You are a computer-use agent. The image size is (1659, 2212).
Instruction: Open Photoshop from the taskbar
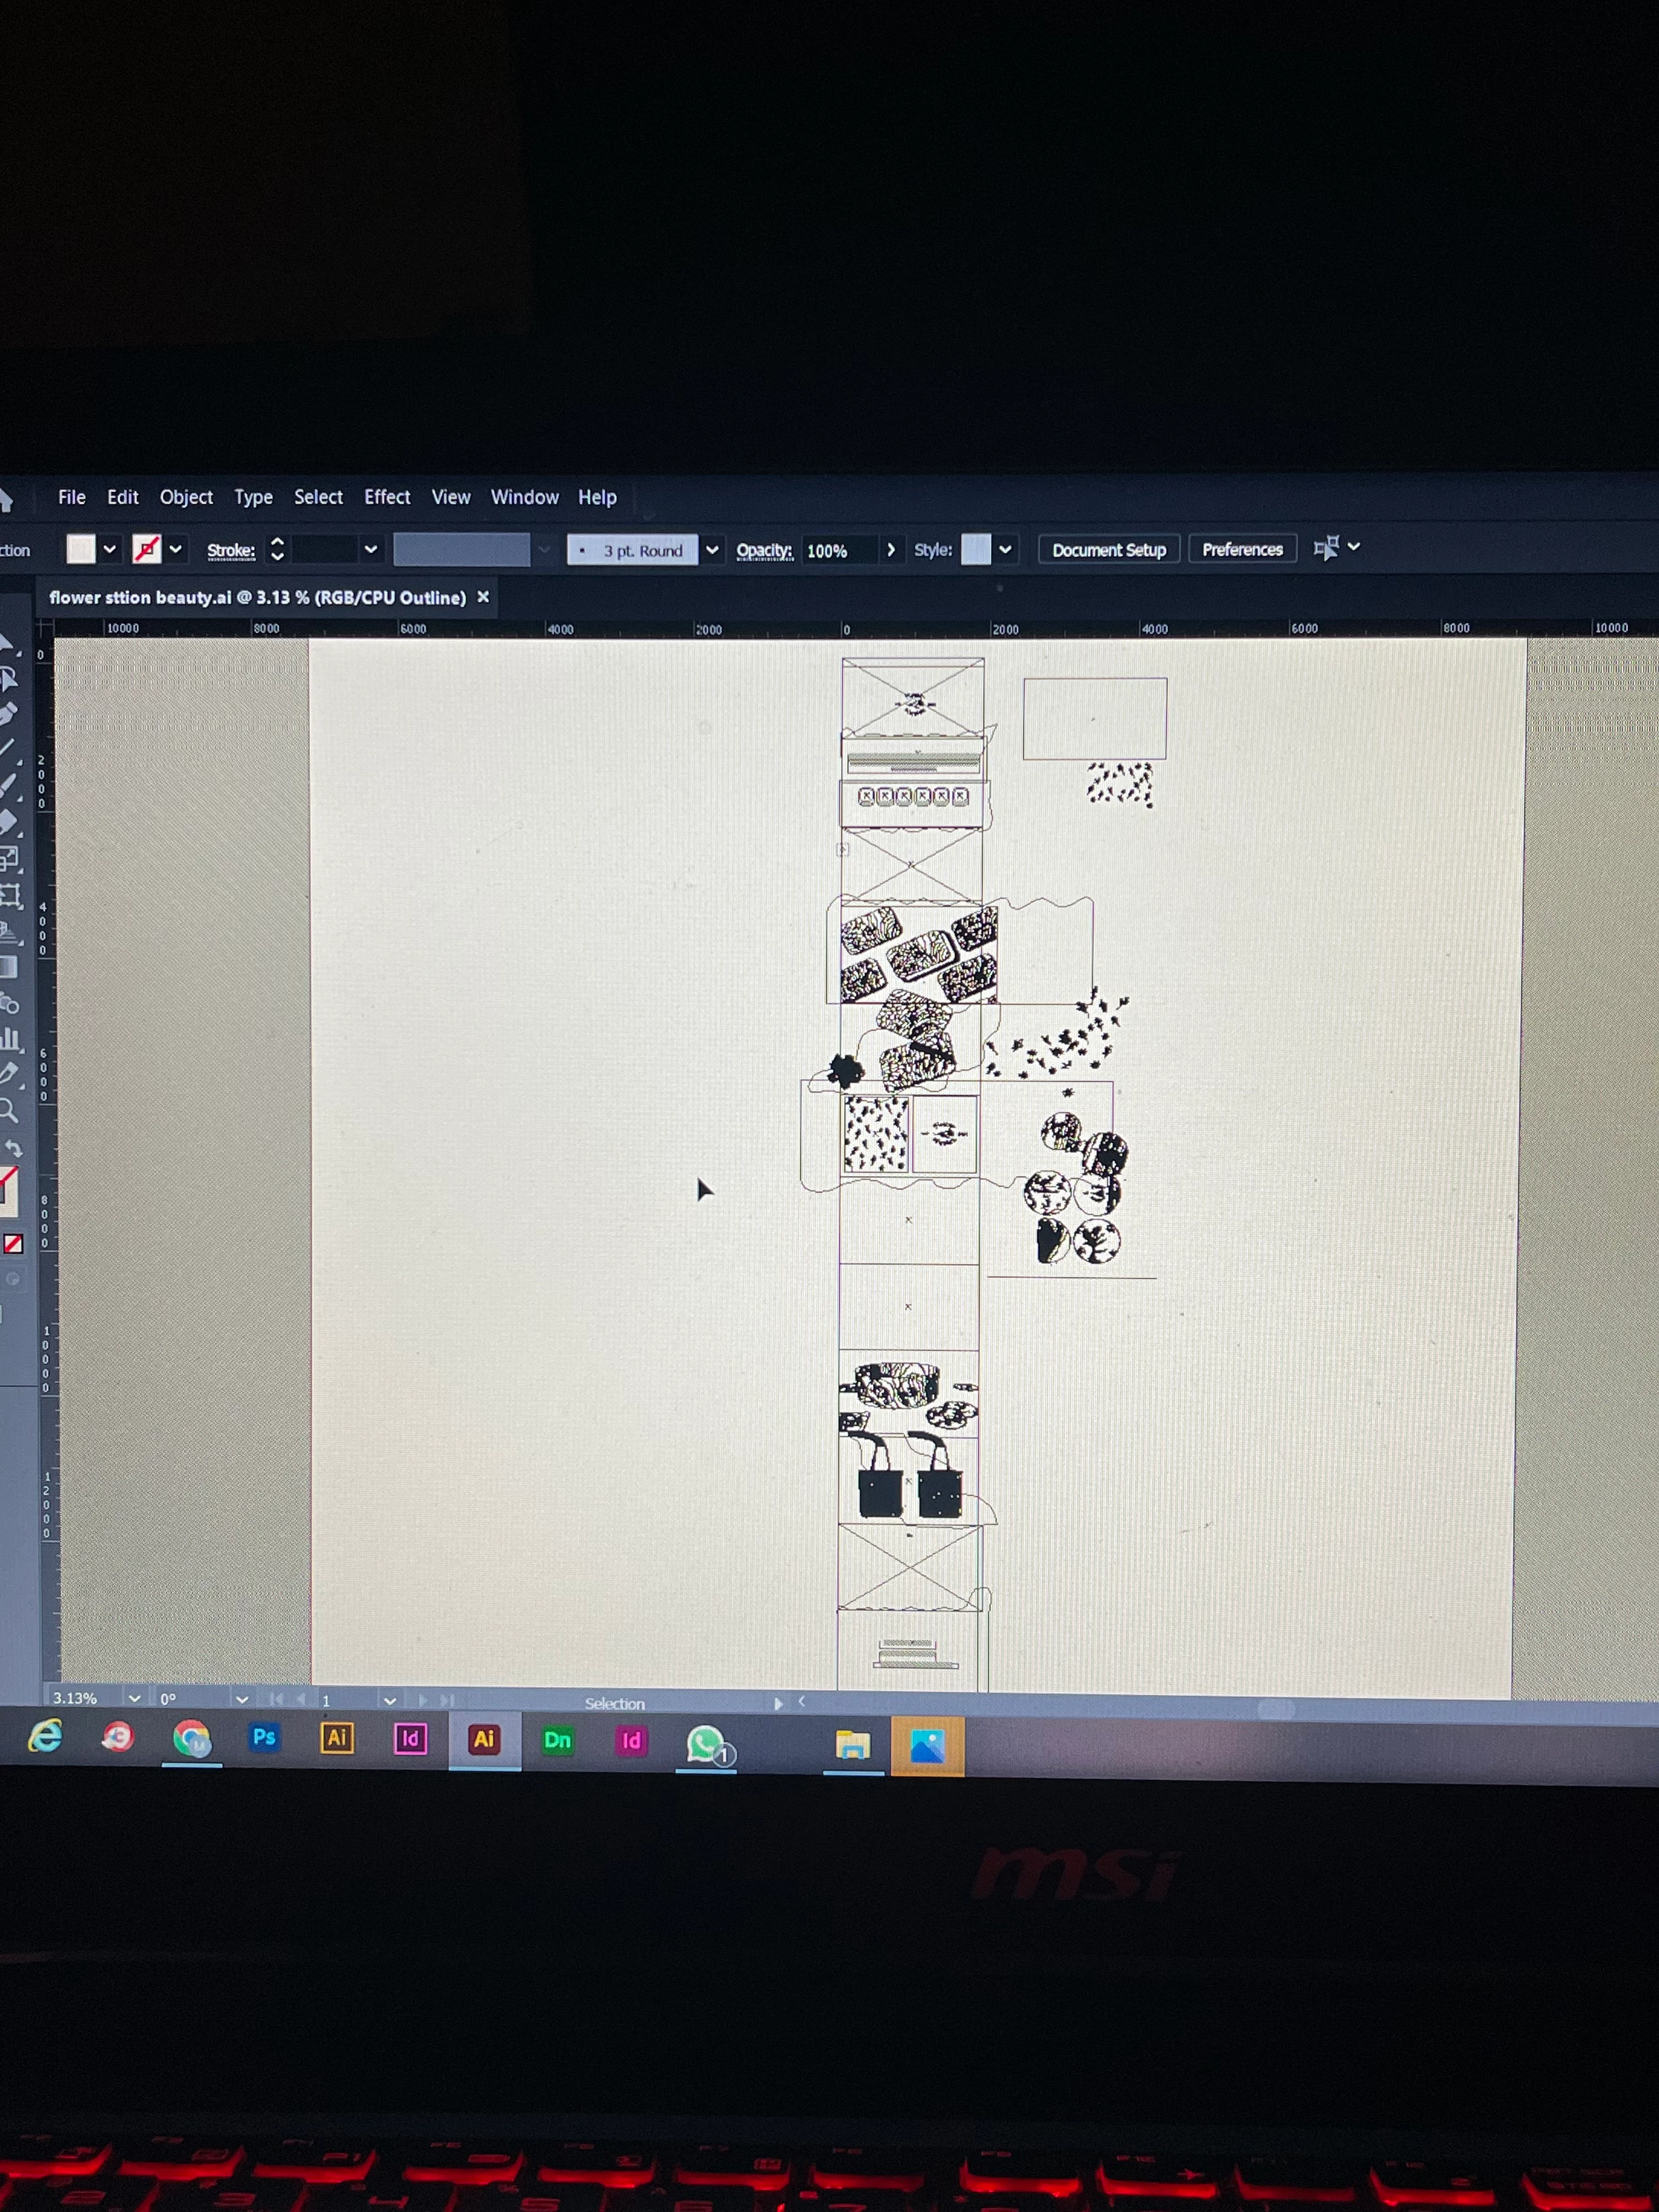click(264, 1737)
